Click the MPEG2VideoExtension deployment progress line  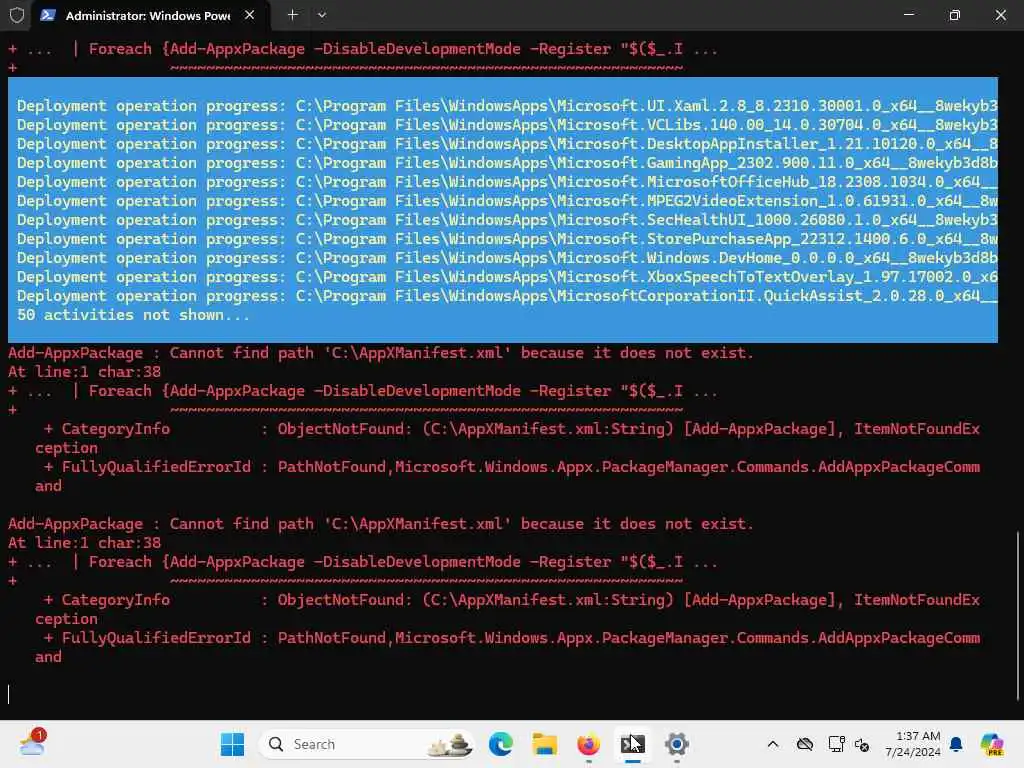507,200
